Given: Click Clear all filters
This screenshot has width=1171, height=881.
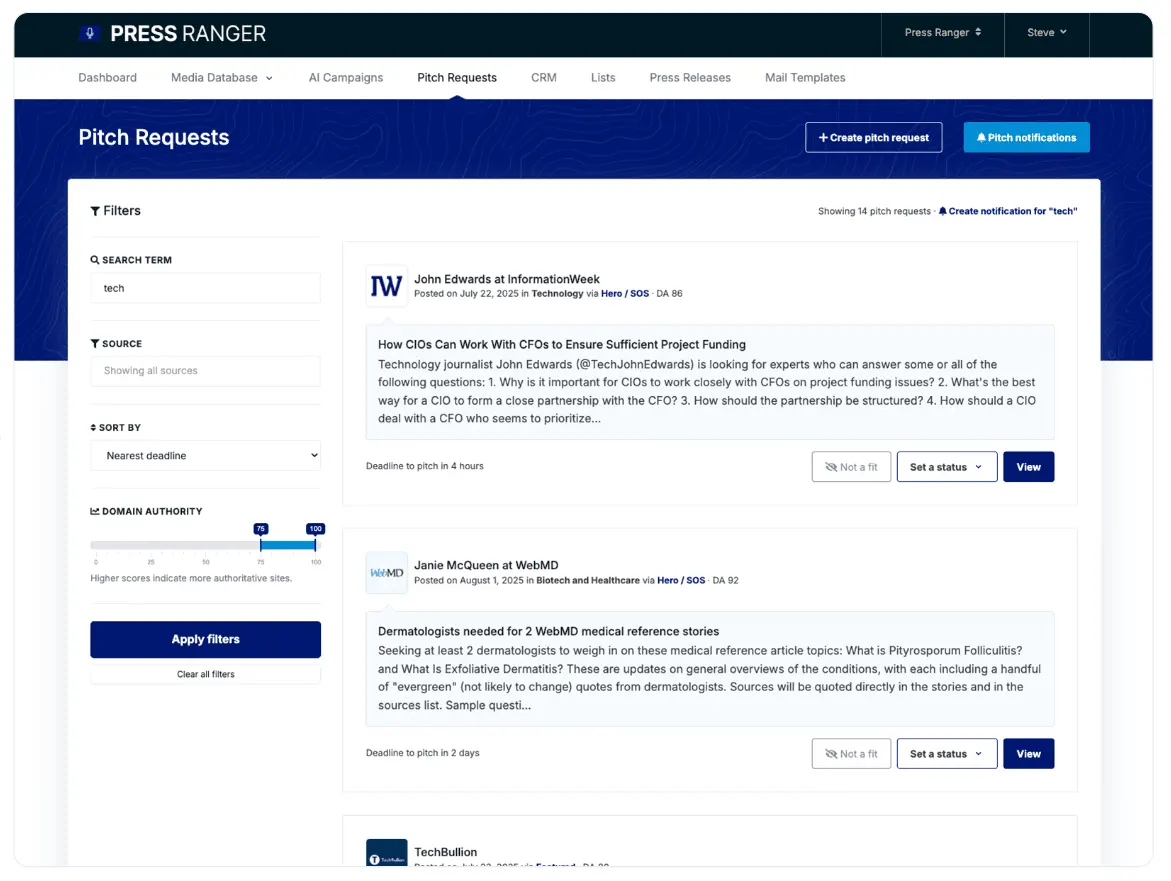Looking at the screenshot, I should click(x=205, y=674).
